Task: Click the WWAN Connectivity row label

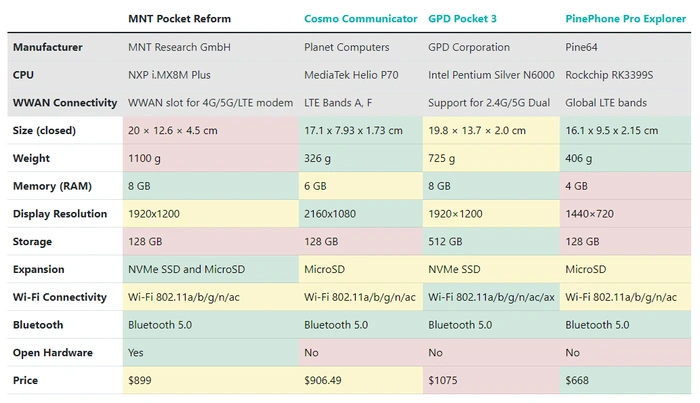Action: pyautogui.click(x=62, y=103)
